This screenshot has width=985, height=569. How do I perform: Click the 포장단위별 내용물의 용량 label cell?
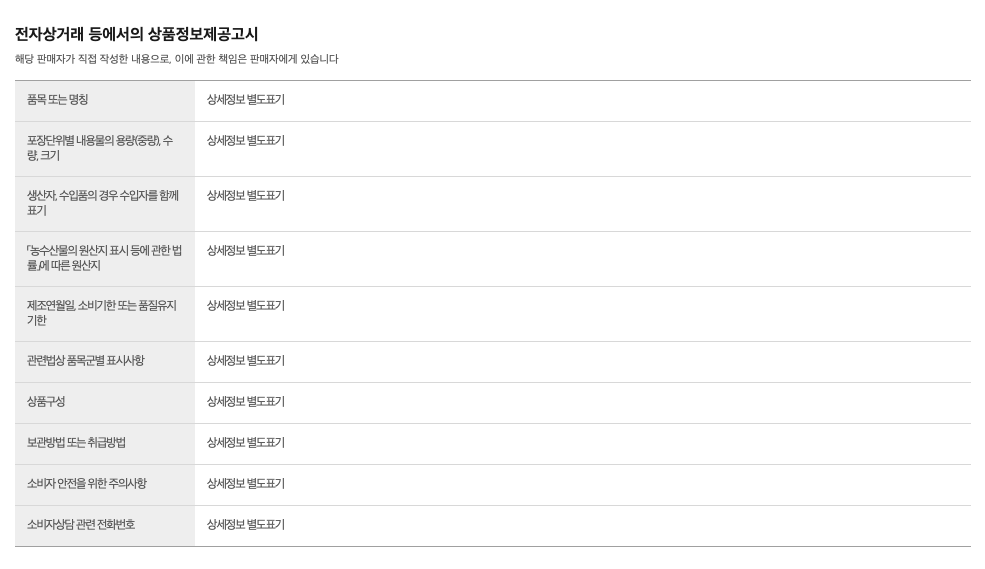click(100, 148)
